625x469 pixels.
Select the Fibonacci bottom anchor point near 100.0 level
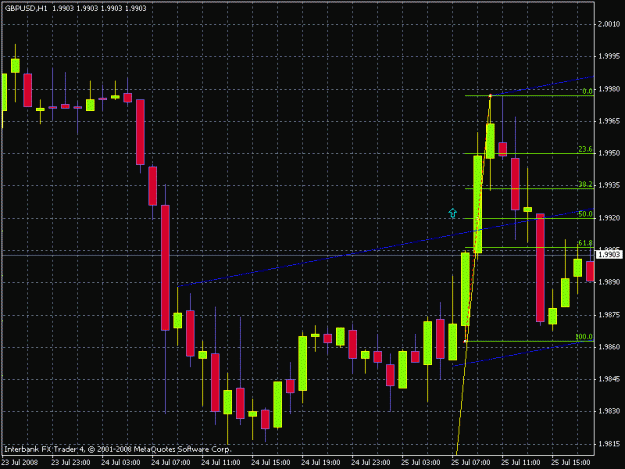pyautogui.click(x=465, y=341)
